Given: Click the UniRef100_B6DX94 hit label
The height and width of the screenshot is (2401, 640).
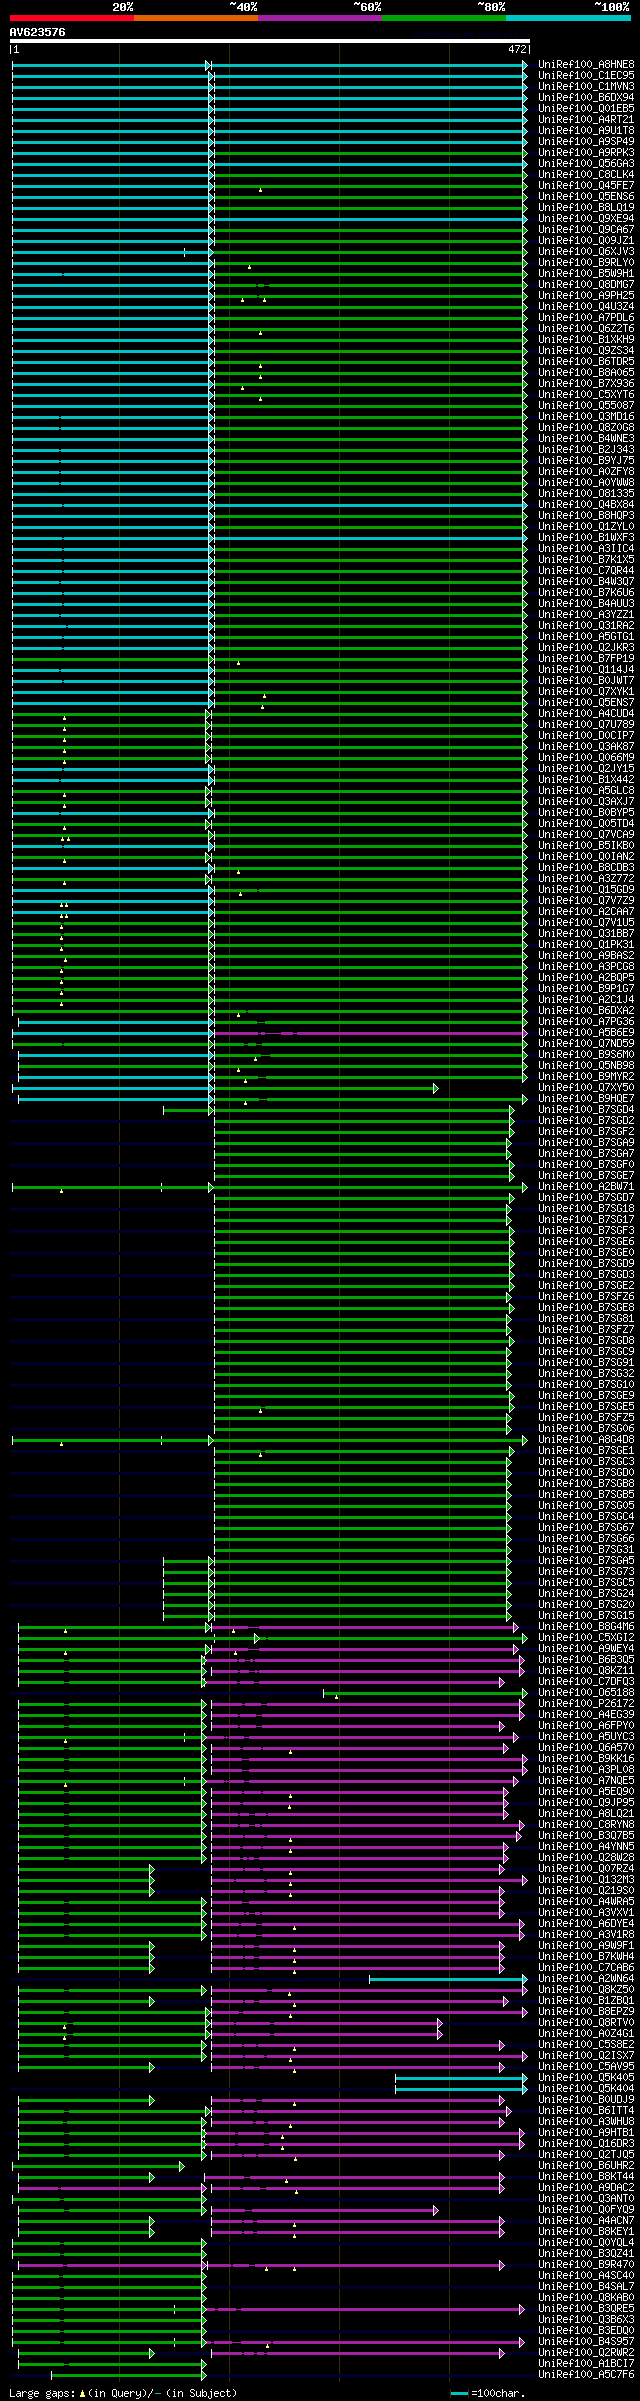Looking at the screenshot, I should click(x=586, y=97).
